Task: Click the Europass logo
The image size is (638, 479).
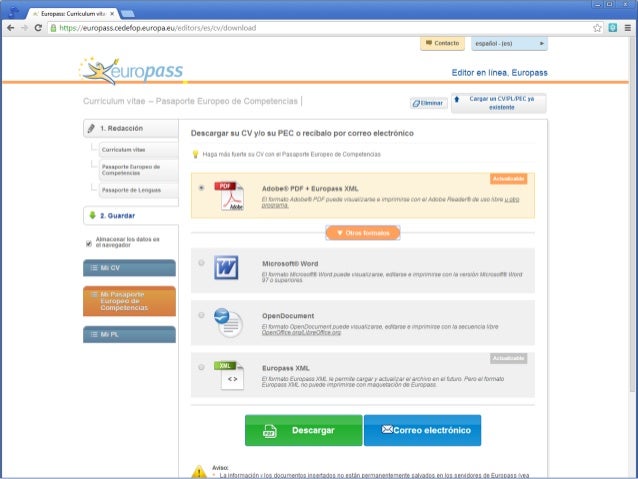Action: pos(131,70)
